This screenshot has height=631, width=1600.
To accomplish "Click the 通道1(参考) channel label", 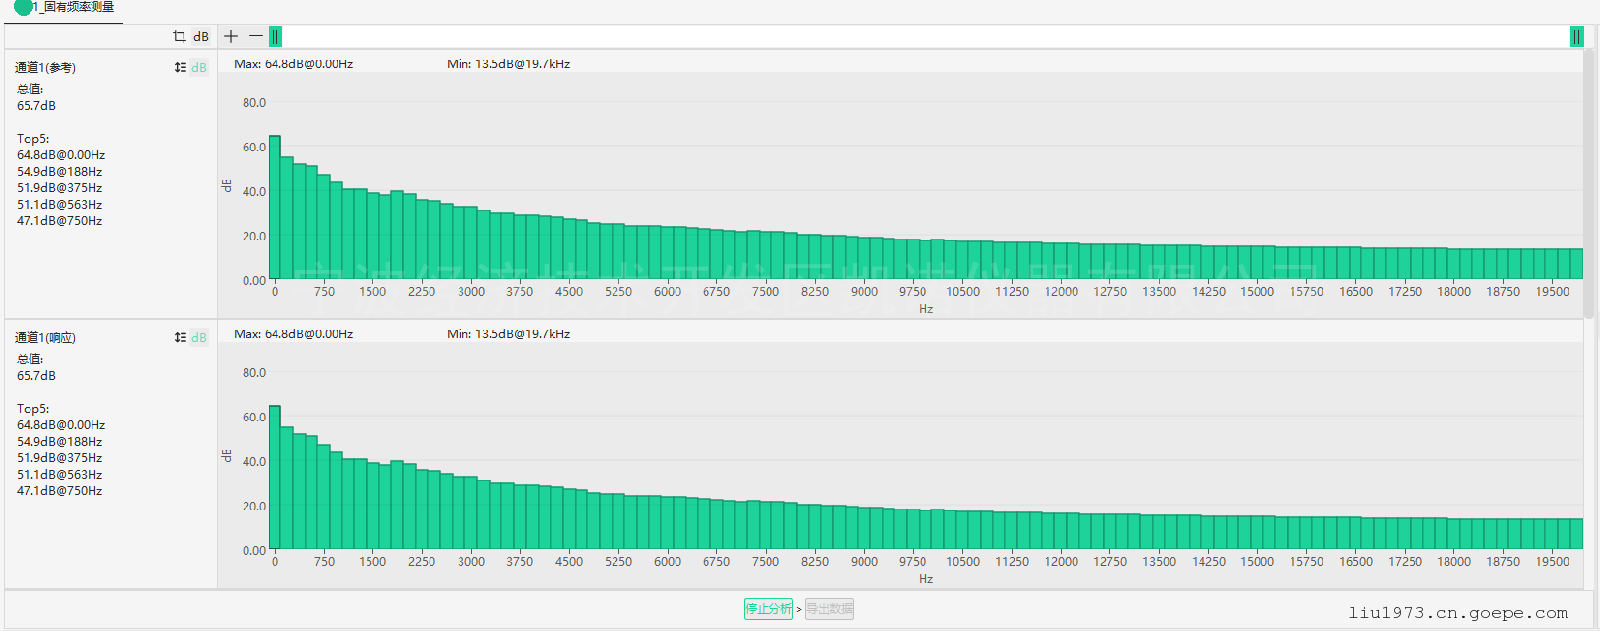I will pyautogui.click(x=45, y=68).
